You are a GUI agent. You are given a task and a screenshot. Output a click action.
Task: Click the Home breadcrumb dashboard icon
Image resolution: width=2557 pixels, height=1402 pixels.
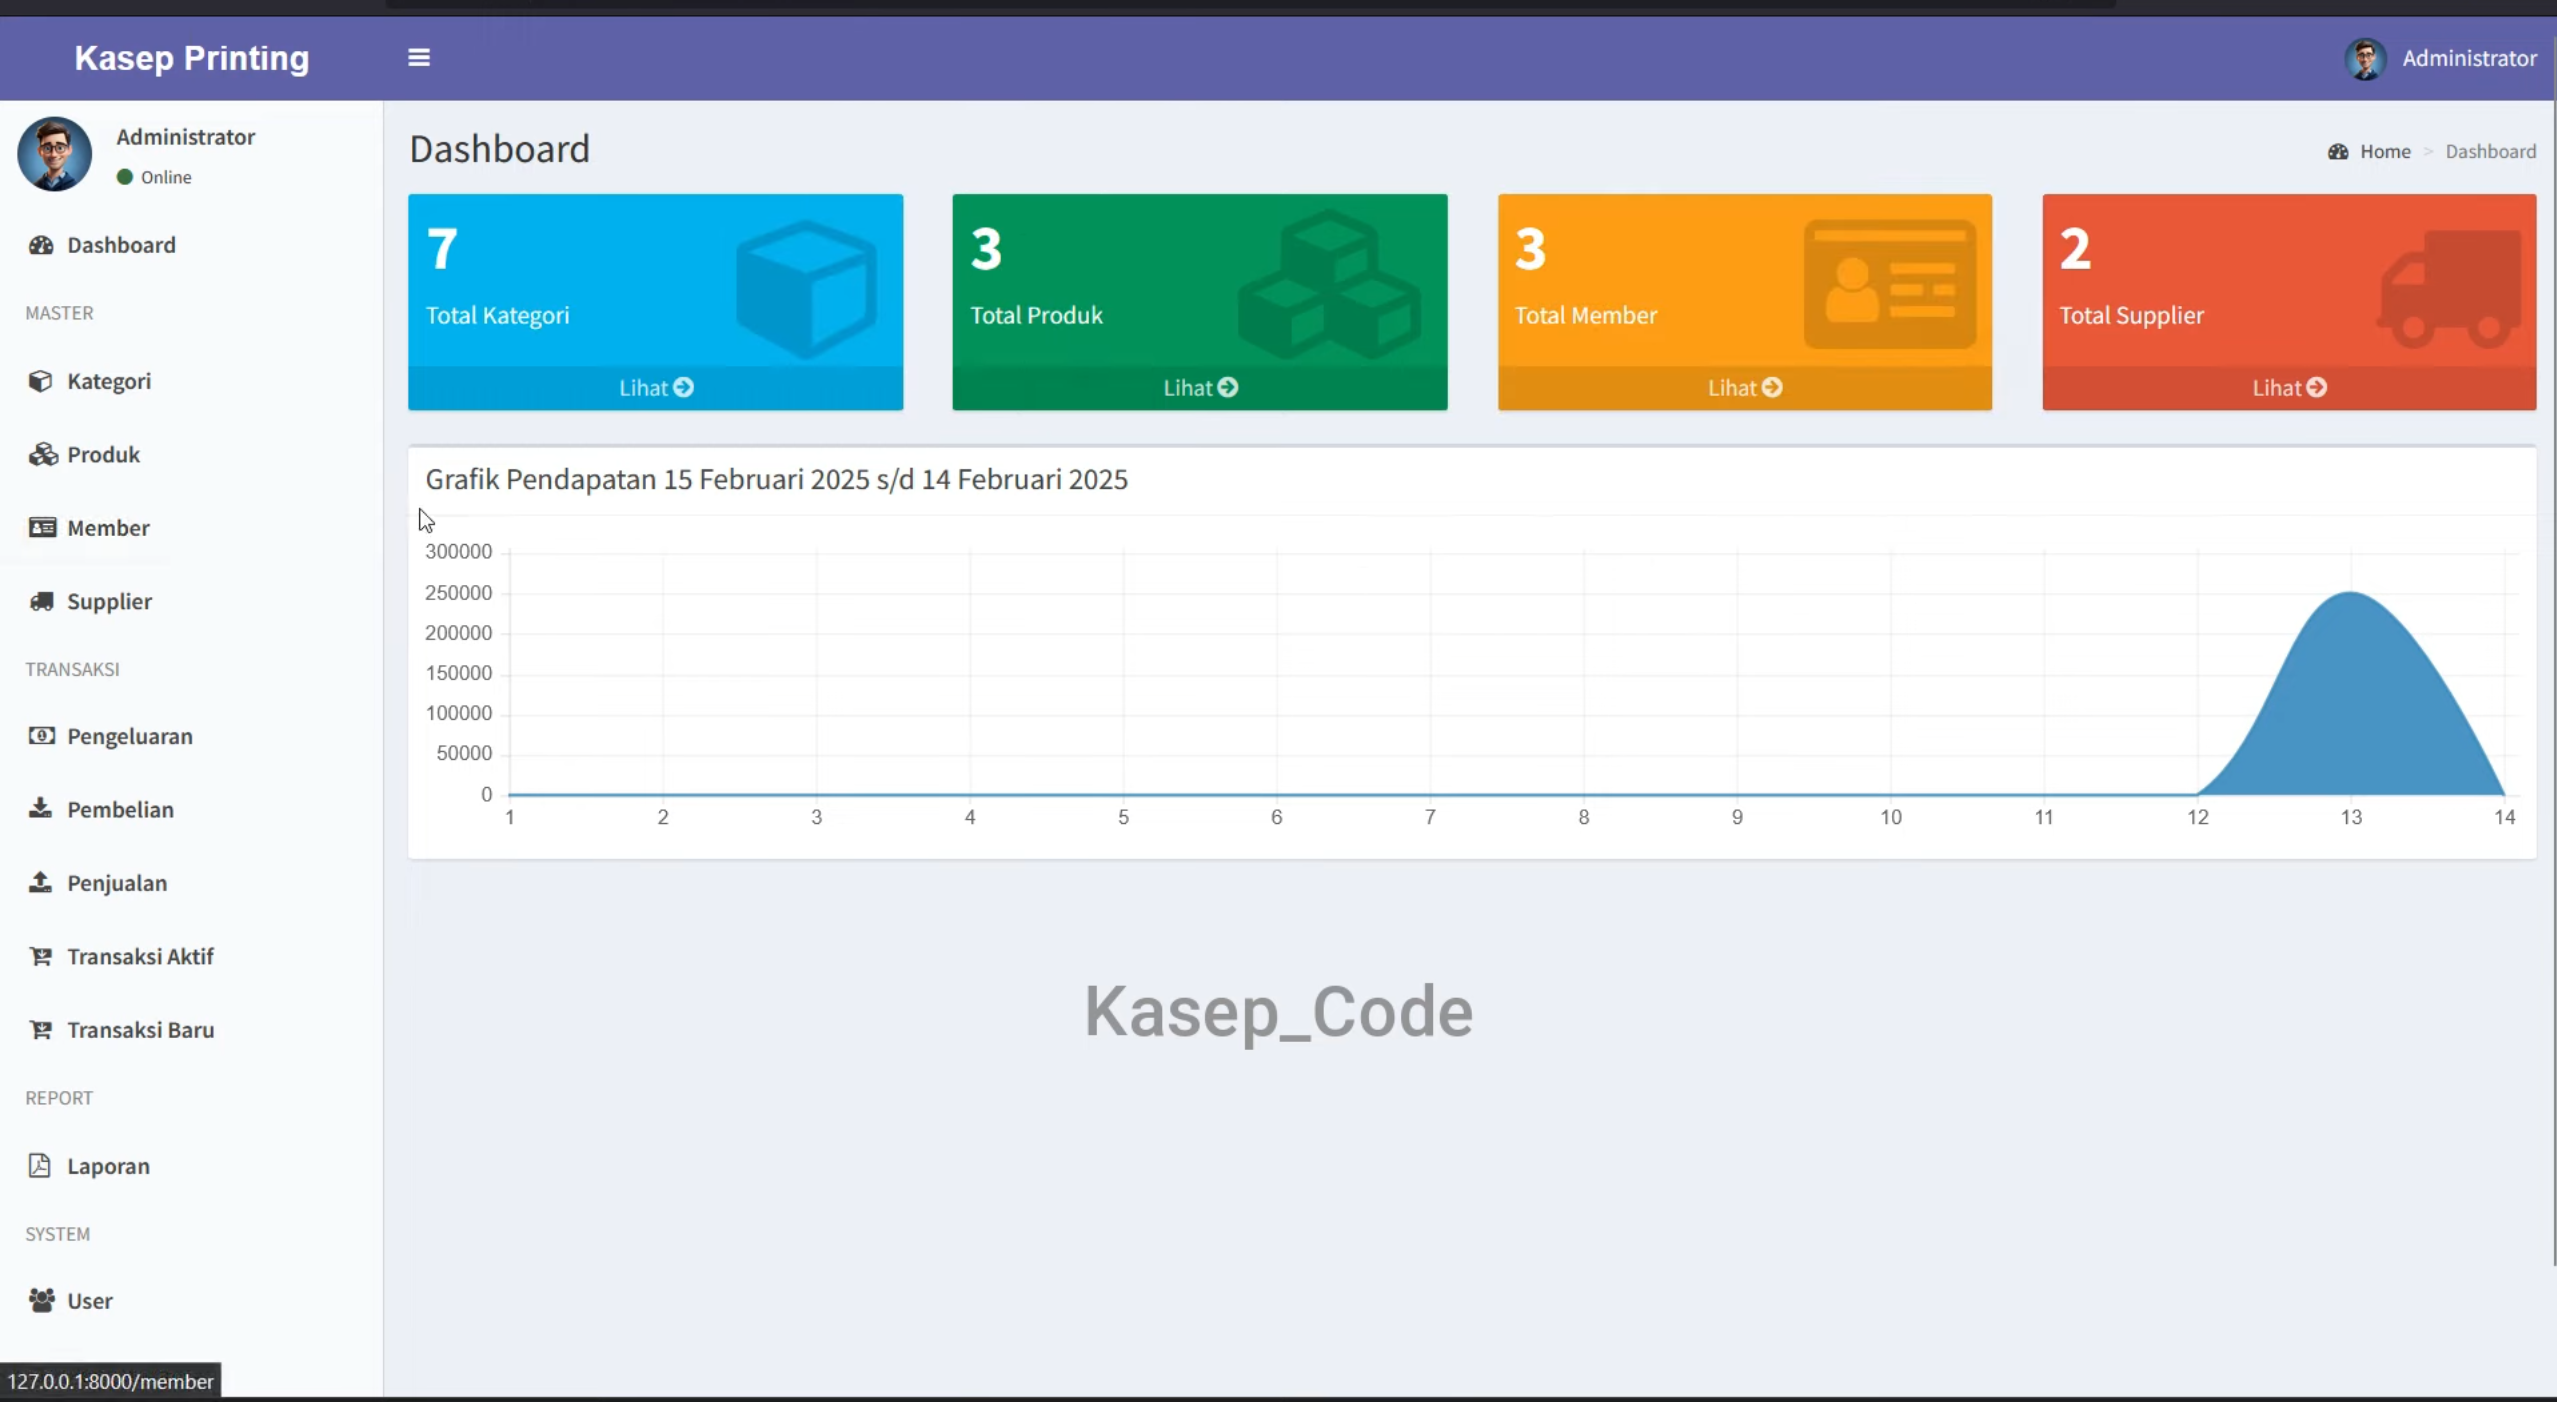pyautogui.click(x=2337, y=152)
